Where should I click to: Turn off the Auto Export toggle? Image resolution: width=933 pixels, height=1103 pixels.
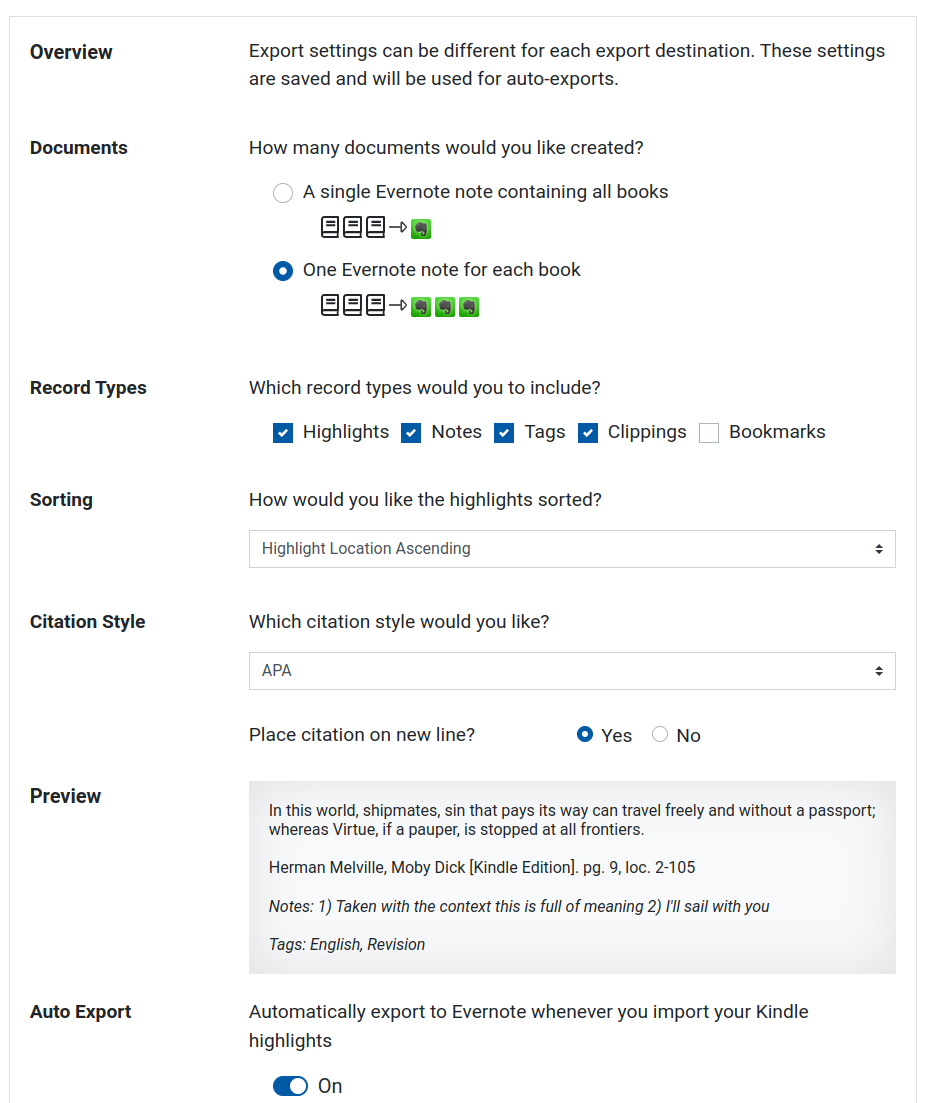(x=291, y=1086)
